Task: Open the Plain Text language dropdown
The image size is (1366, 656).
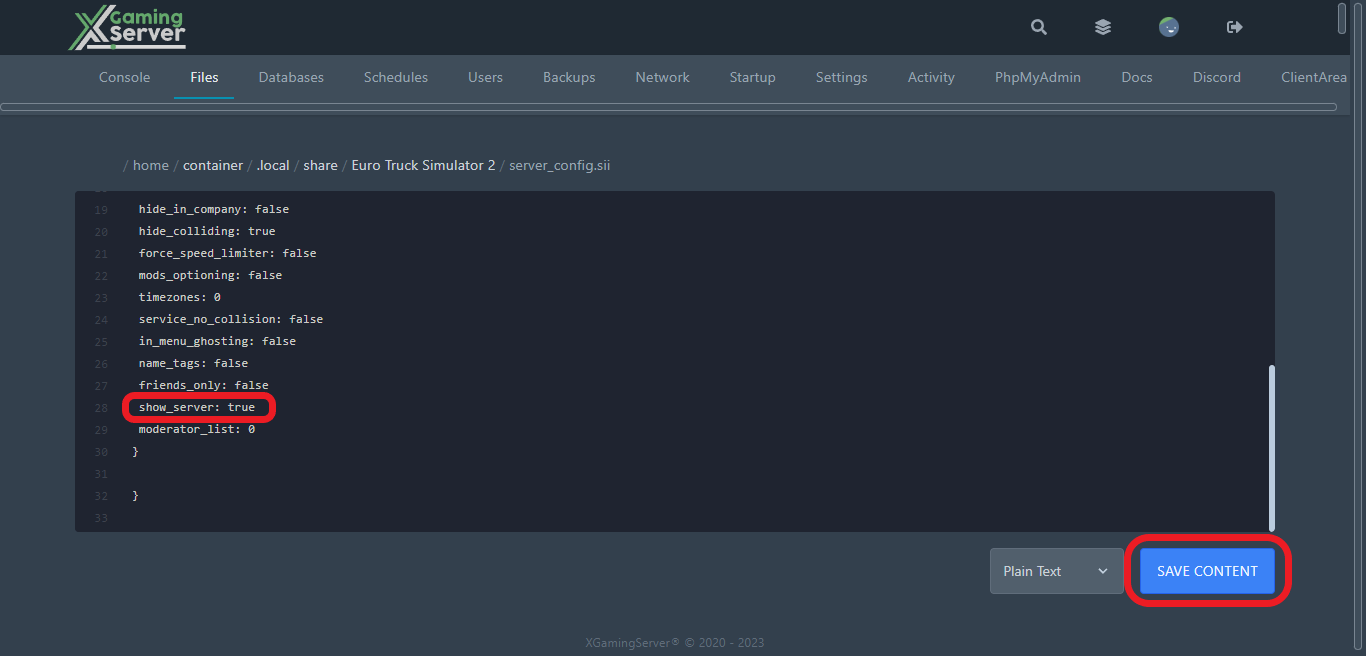Action: [1056, 571]
